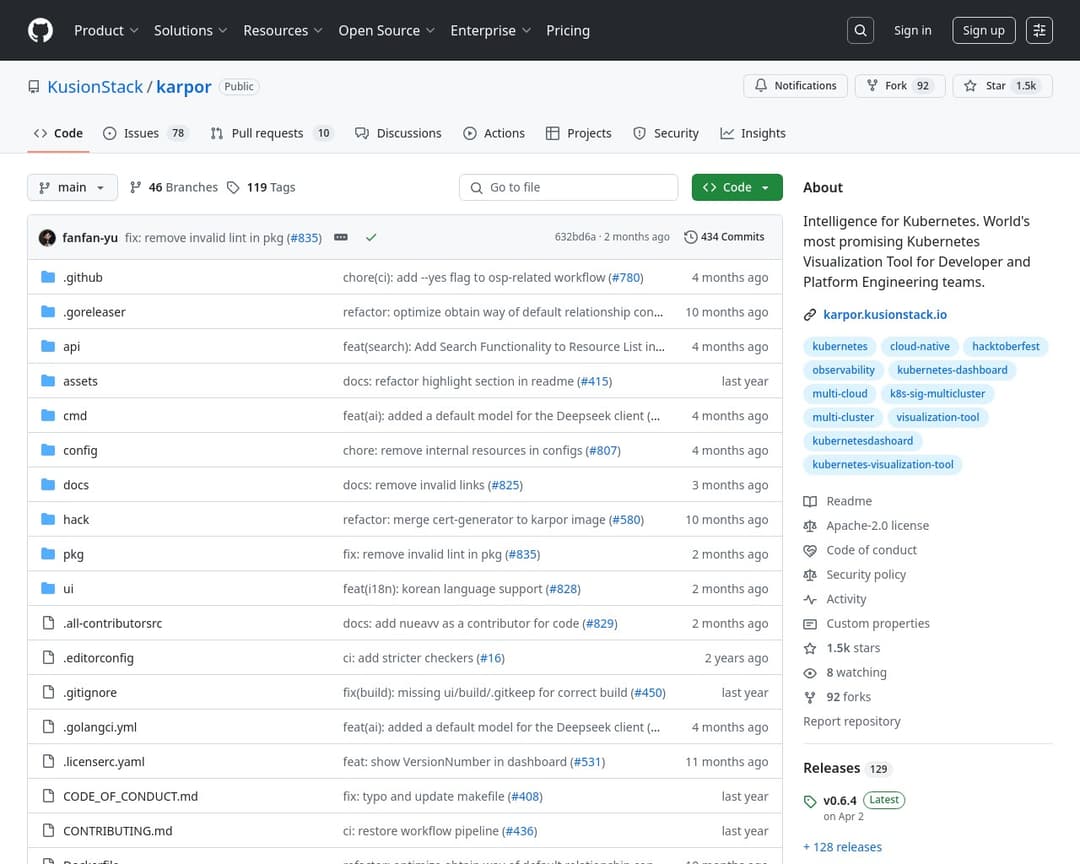Click the scale icon beside Apache-2.0 license
The height and width of the screenshot is (864, 1080).
point(810,526)
